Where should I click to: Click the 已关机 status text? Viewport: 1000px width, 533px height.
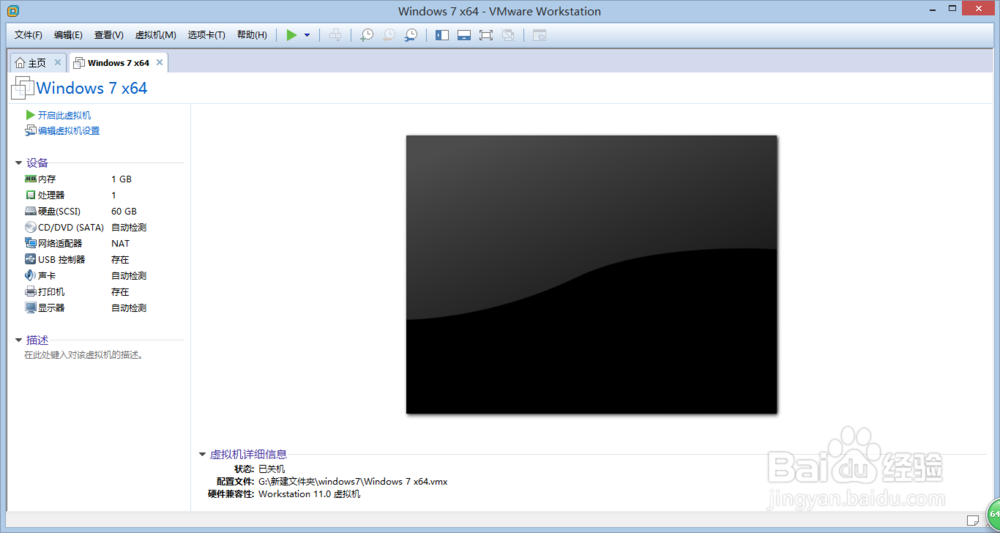pos(272,469)
